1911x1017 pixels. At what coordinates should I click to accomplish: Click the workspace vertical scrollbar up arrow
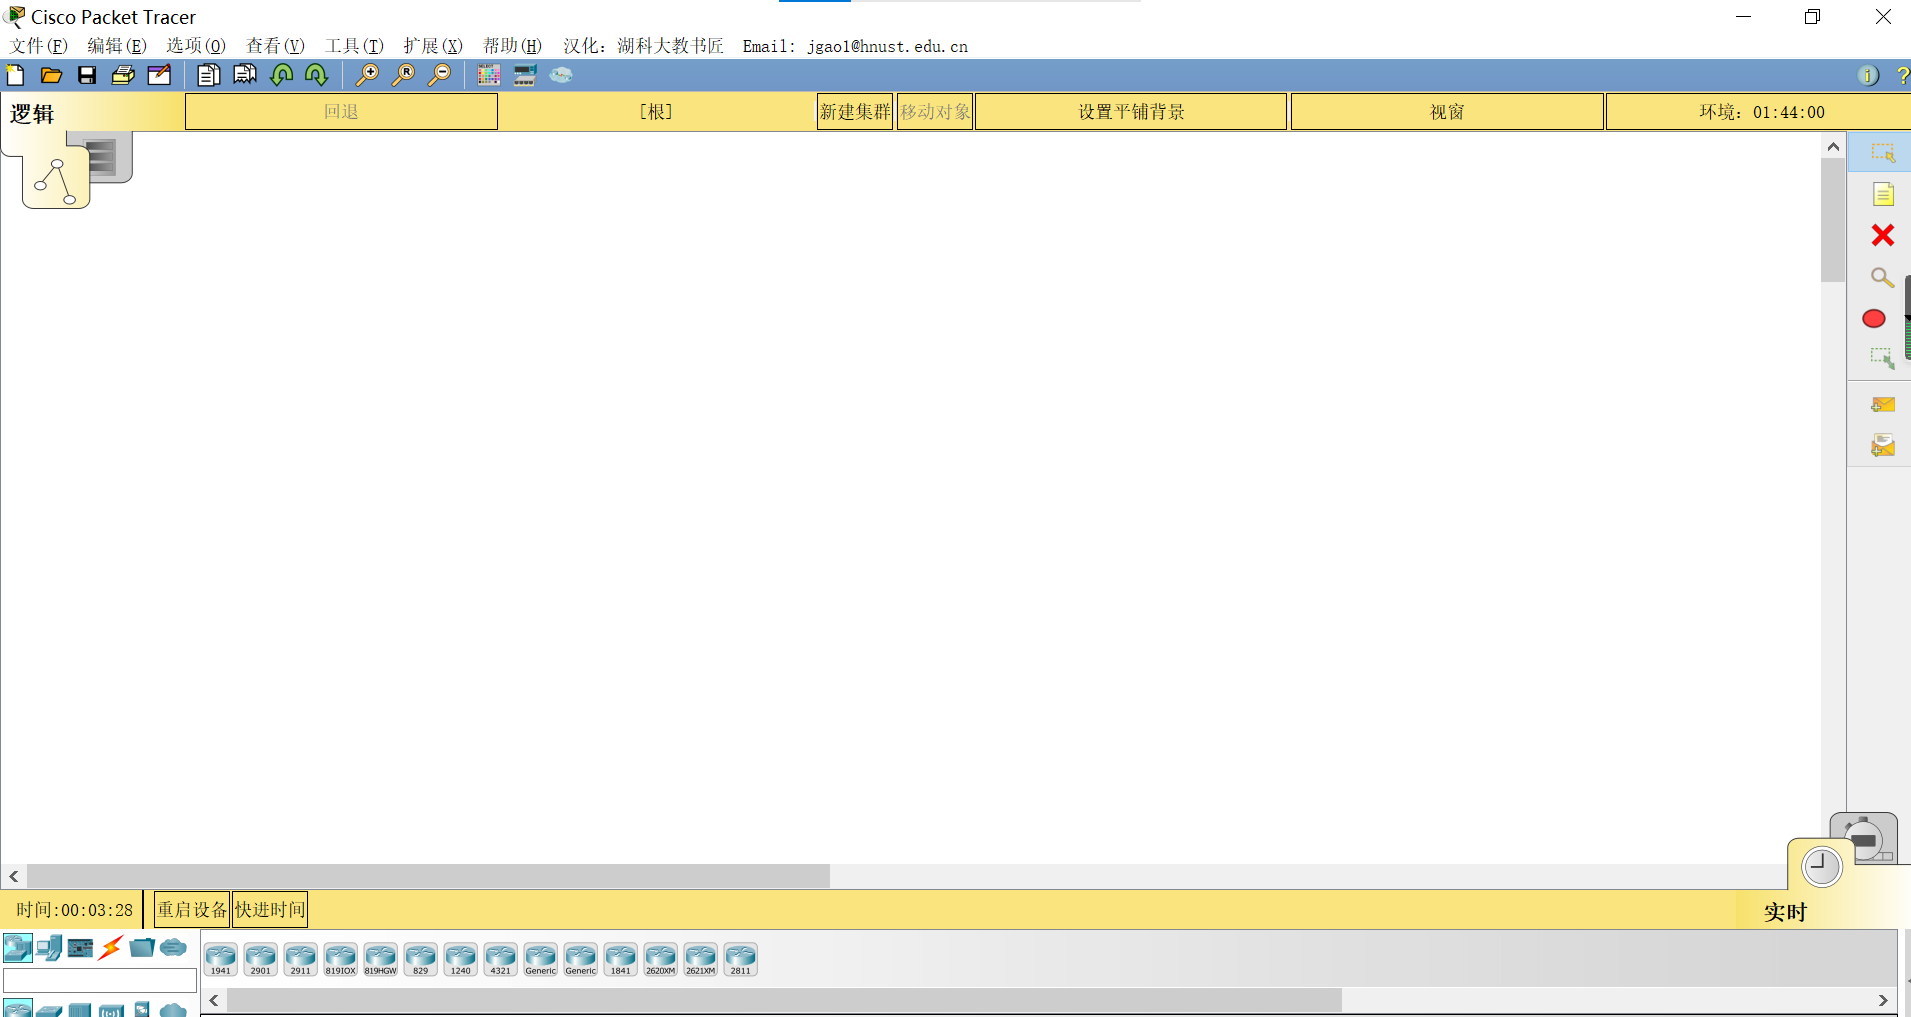(1833, 146)
